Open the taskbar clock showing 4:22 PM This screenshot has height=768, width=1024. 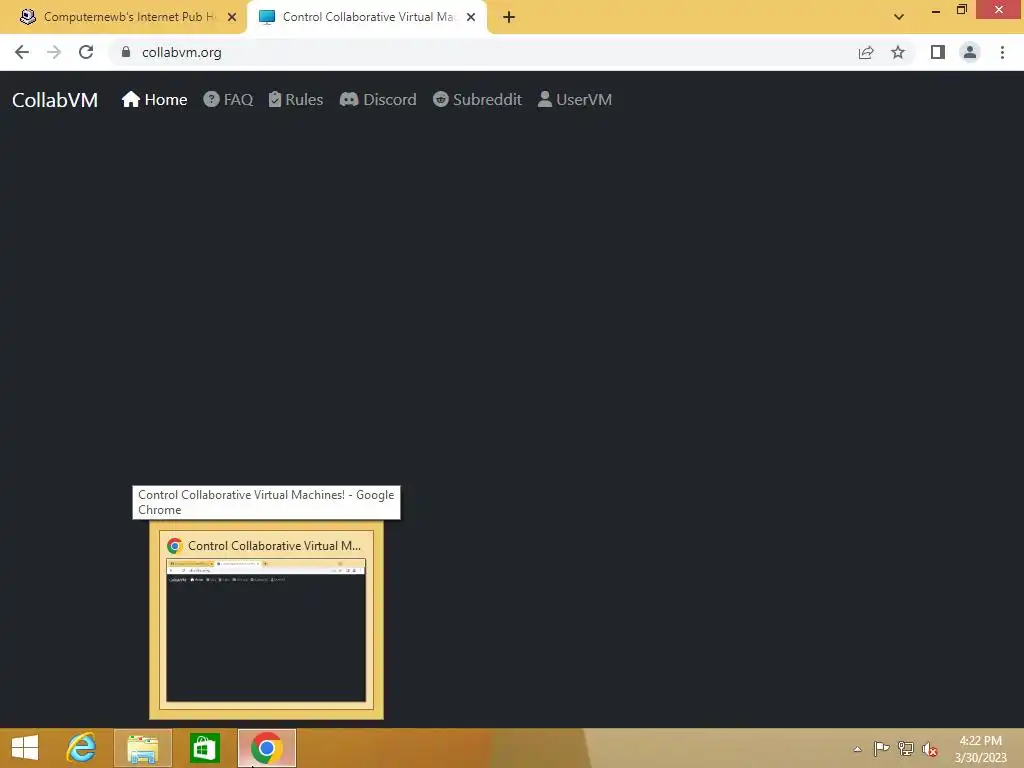[x=980, y=749]
